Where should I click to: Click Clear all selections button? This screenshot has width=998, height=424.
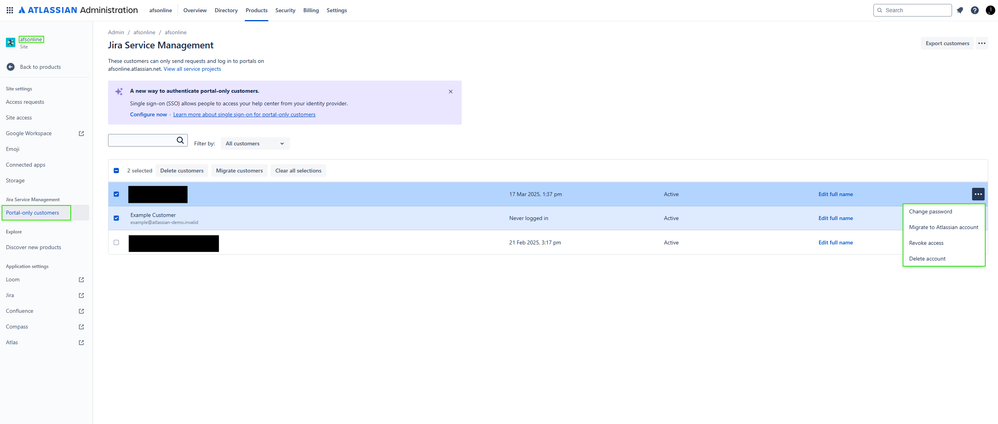pyautogui.click(x=299, y=171)
